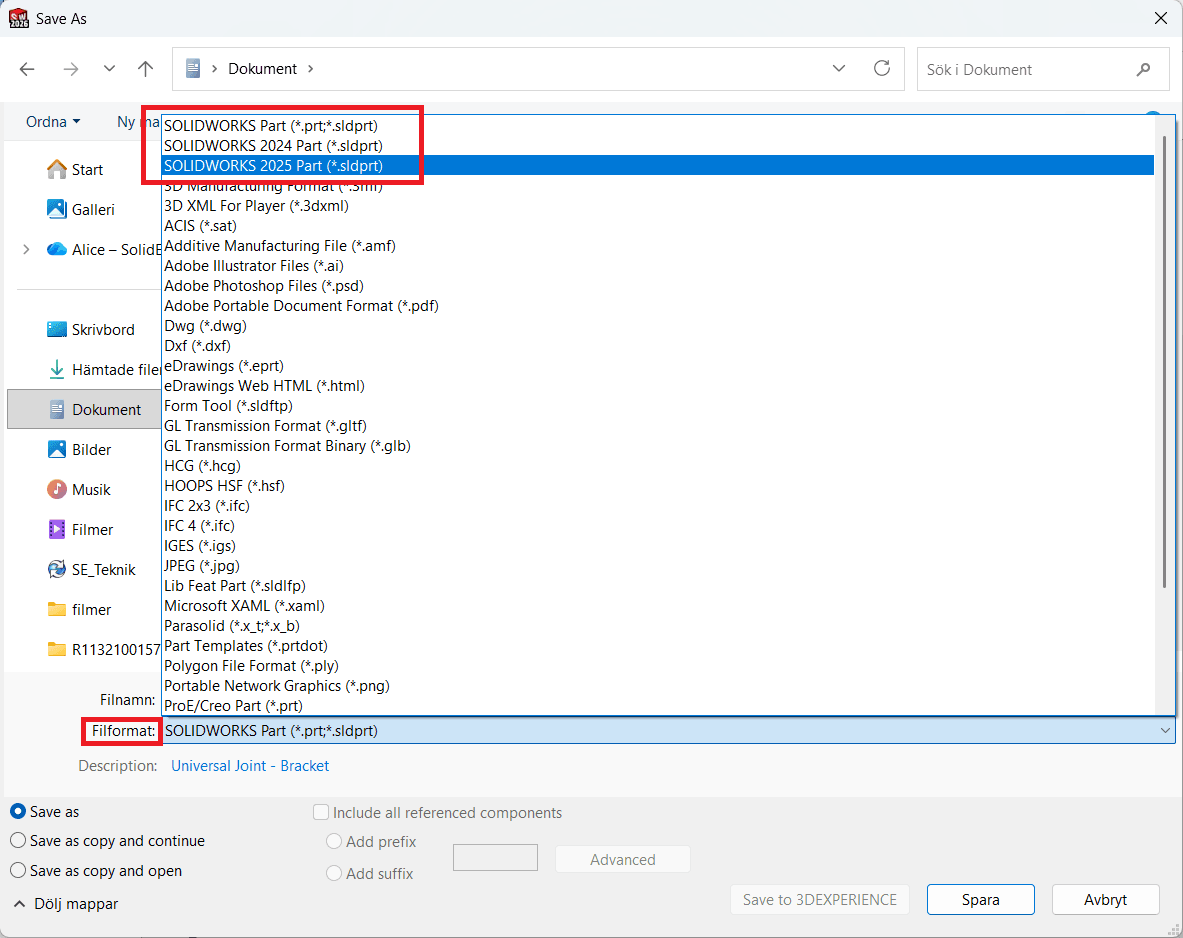The height and width of the screenshot is (938, 1183).
Task: Choose eDrawings (*.eprt) format
Action: coord(658,365)
